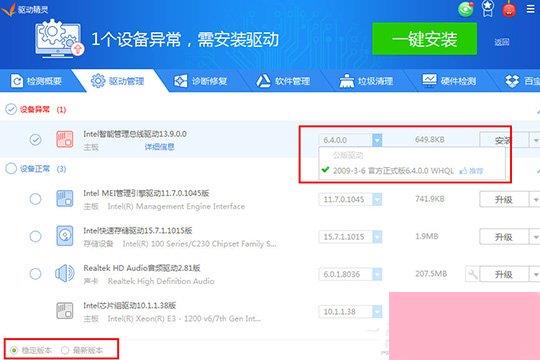Expand arrow beside Intel MEI 升级 button
This screenshot has height=360, width=540.
[536, 199]
